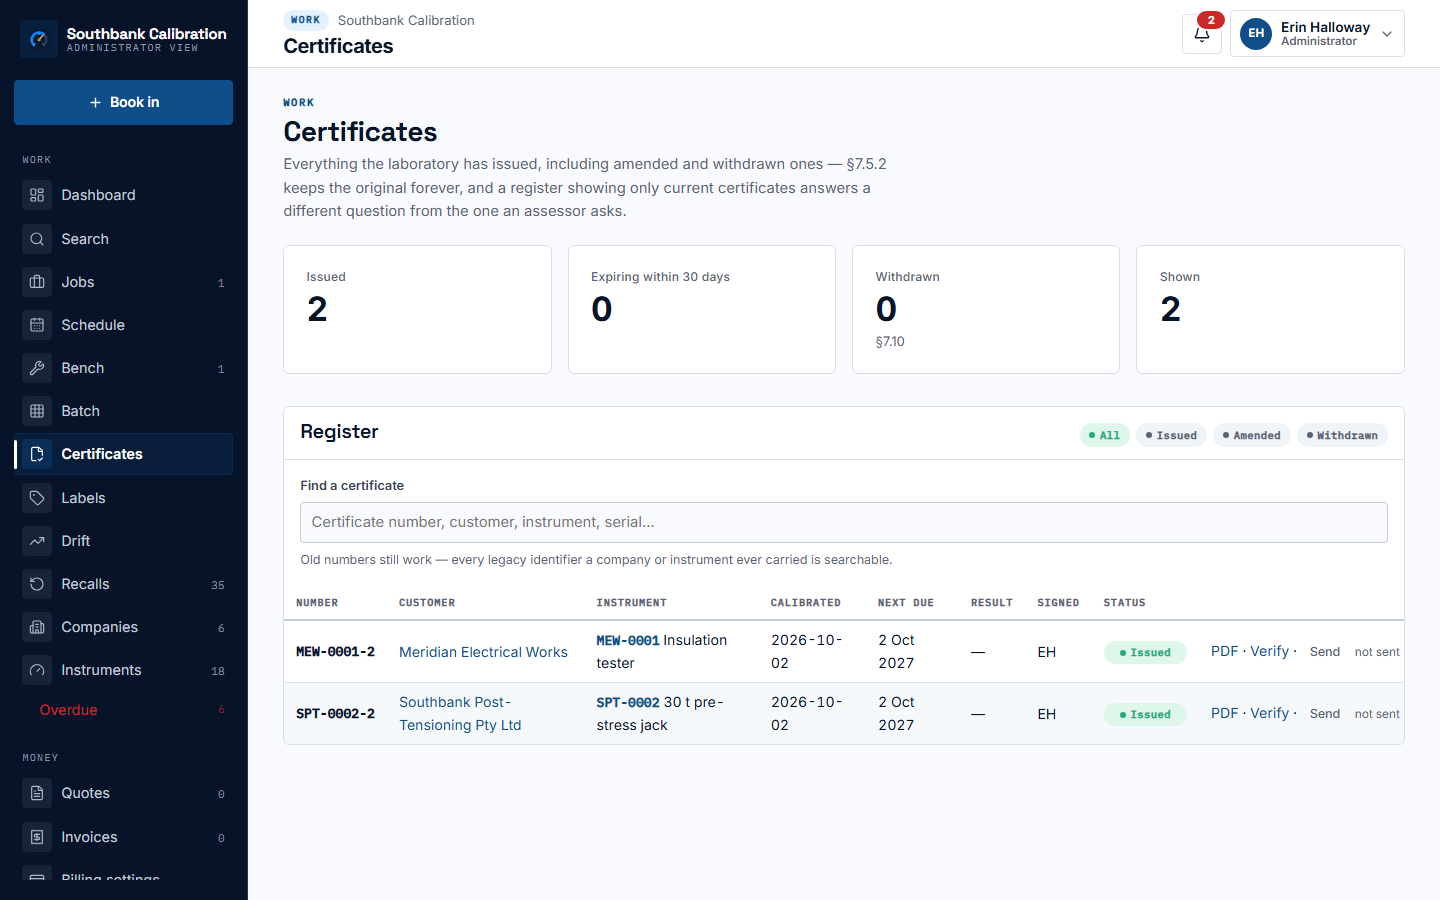
Task: Send certificate SPT-0002-2
Action: click(1325, 714)
